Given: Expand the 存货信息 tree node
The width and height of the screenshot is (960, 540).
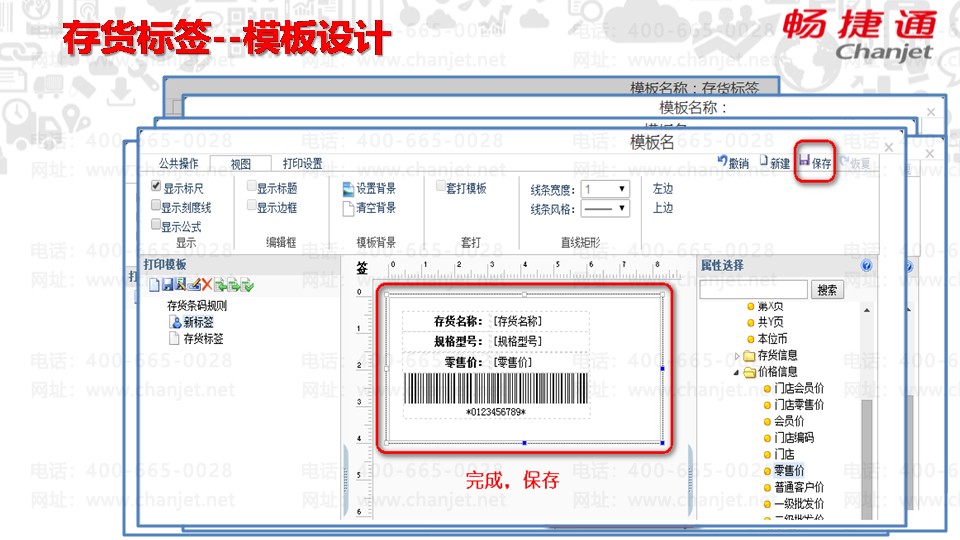Looking at the screenshot, I should click(x=737, y=356).
